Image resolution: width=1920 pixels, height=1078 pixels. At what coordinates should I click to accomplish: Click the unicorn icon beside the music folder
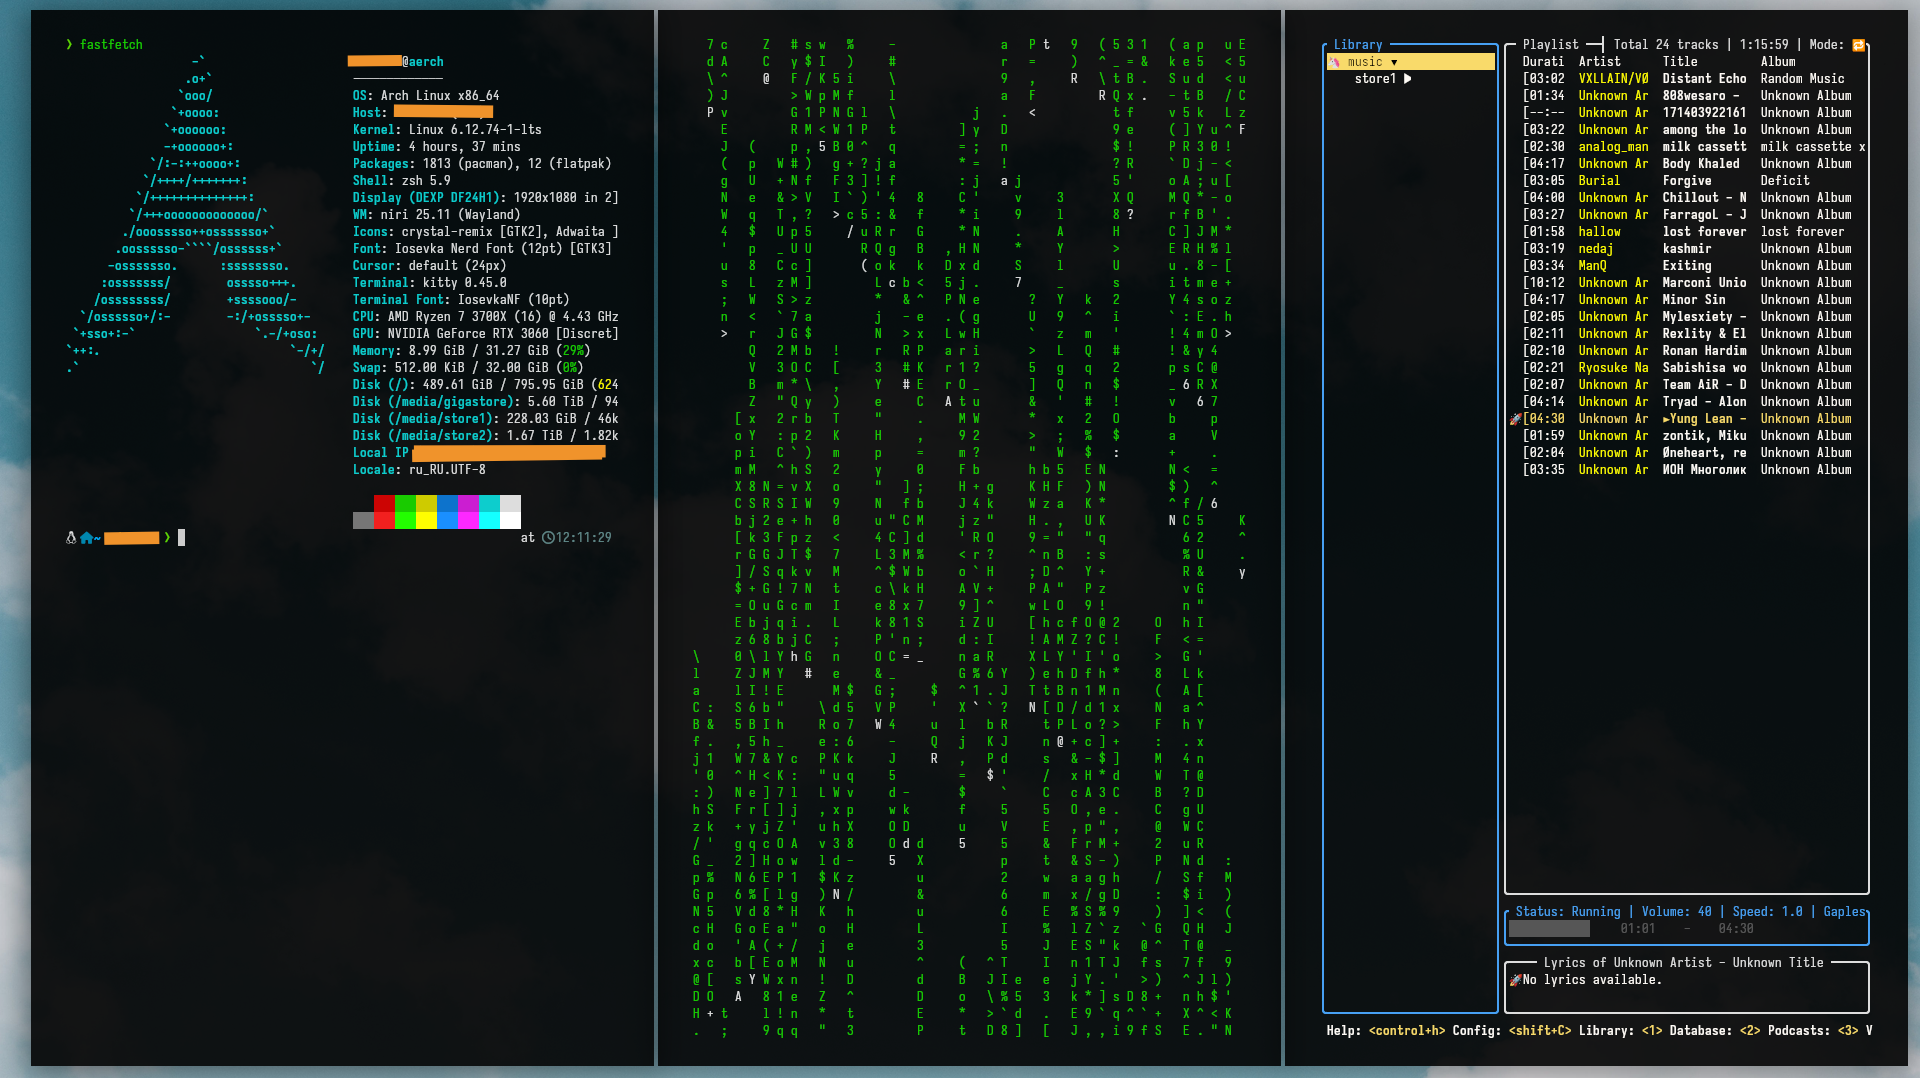coord(1334,62)
